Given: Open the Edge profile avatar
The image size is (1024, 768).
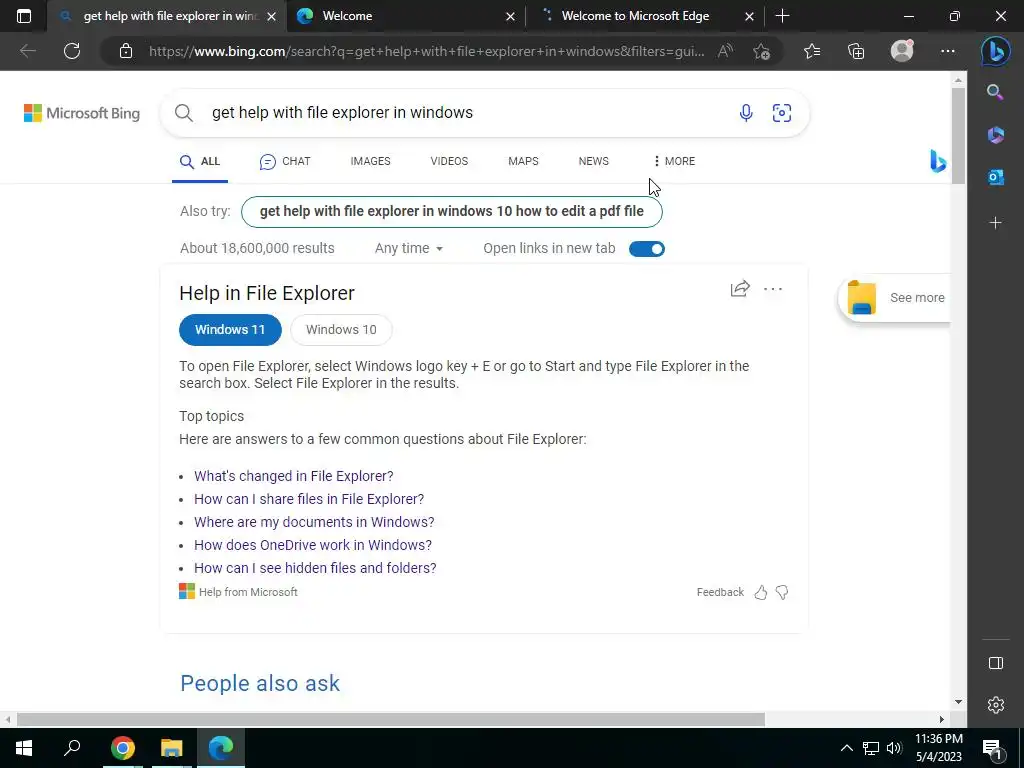Looking at the screenshot, I should [902, 51].
